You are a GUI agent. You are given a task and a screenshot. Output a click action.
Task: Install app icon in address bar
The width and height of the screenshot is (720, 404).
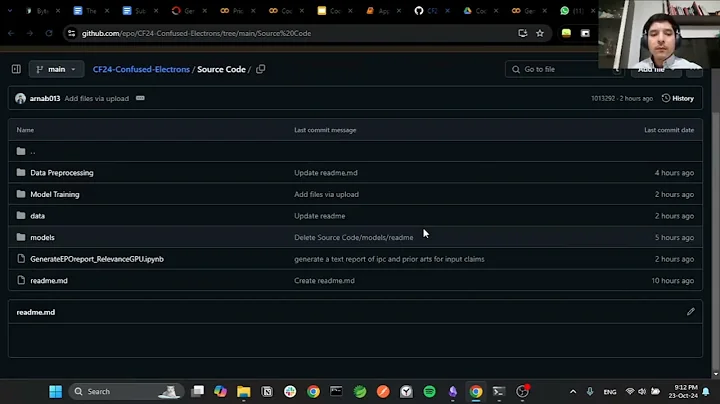(x=523, y=34)
